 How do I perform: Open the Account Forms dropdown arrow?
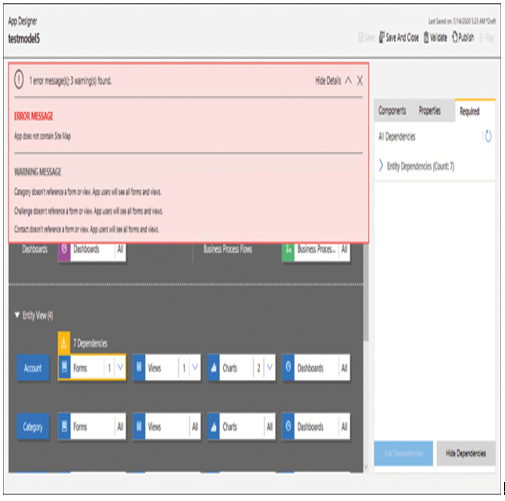[120, 367]
